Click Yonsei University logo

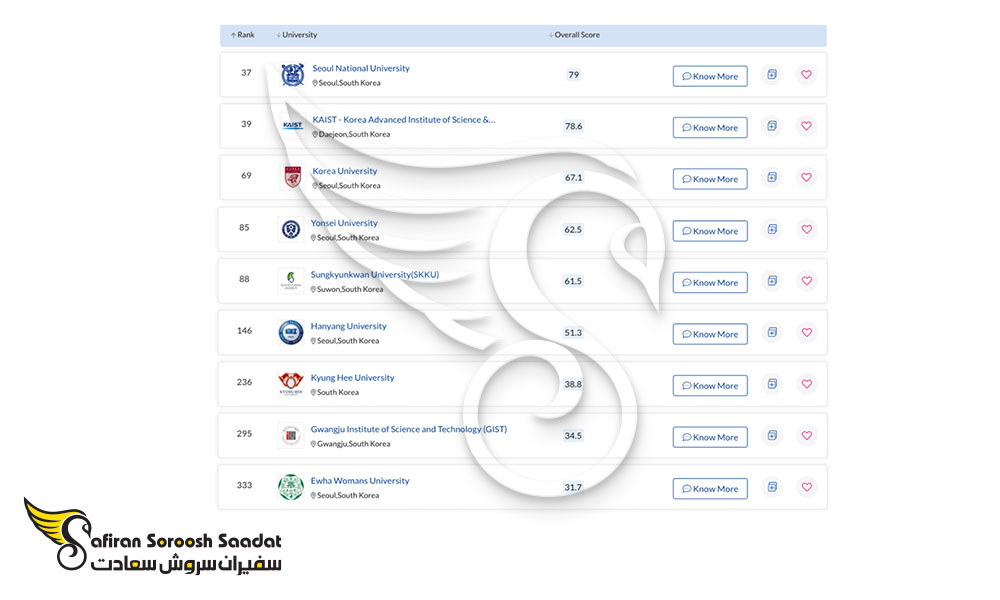[x=291, y=229]
